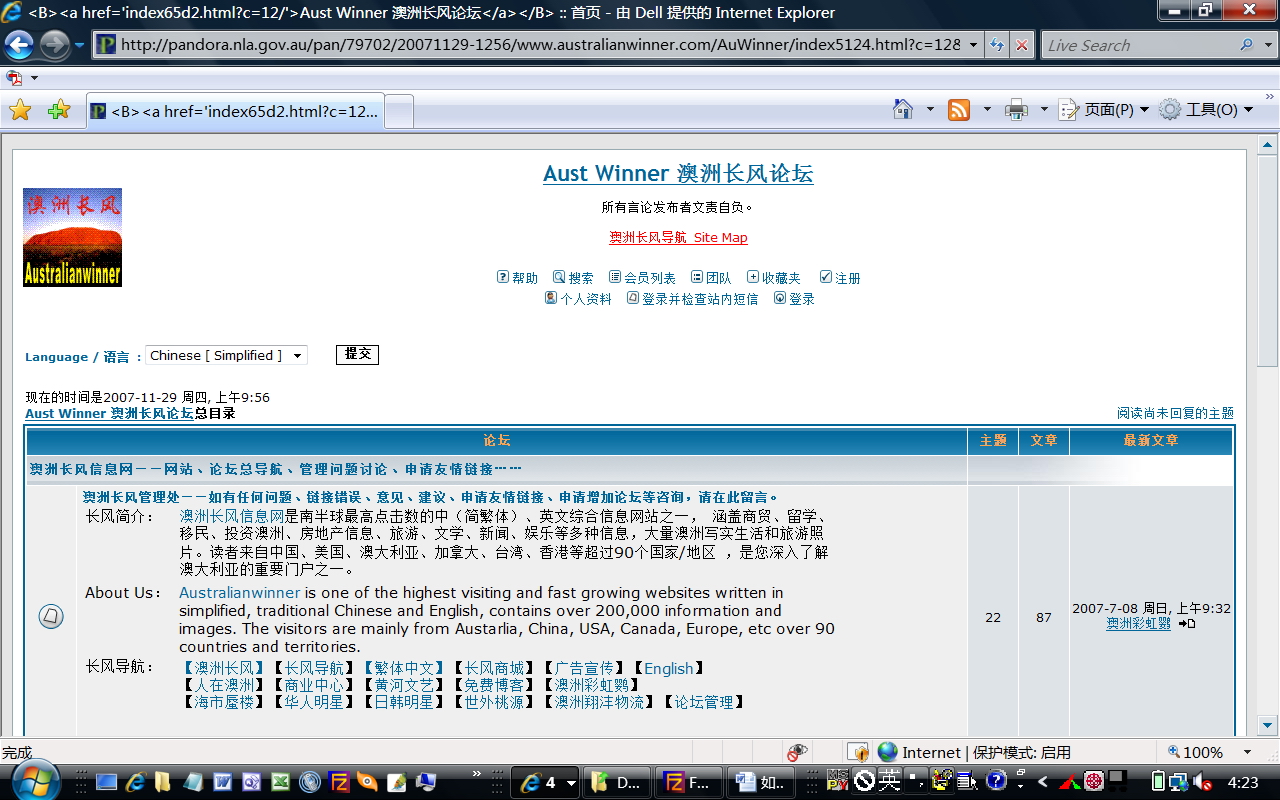Open the Adobe PDF toolbar dropdown arrow
Viewport: 1280px width, 800px height.
point(34,78)
